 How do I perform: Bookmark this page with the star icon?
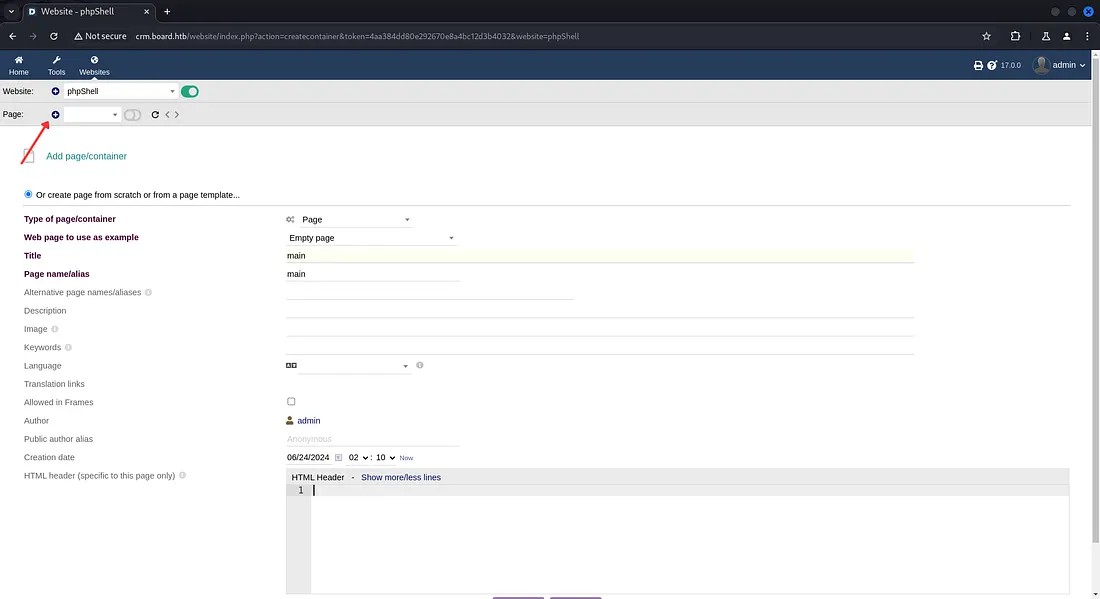tap(986, 36)
